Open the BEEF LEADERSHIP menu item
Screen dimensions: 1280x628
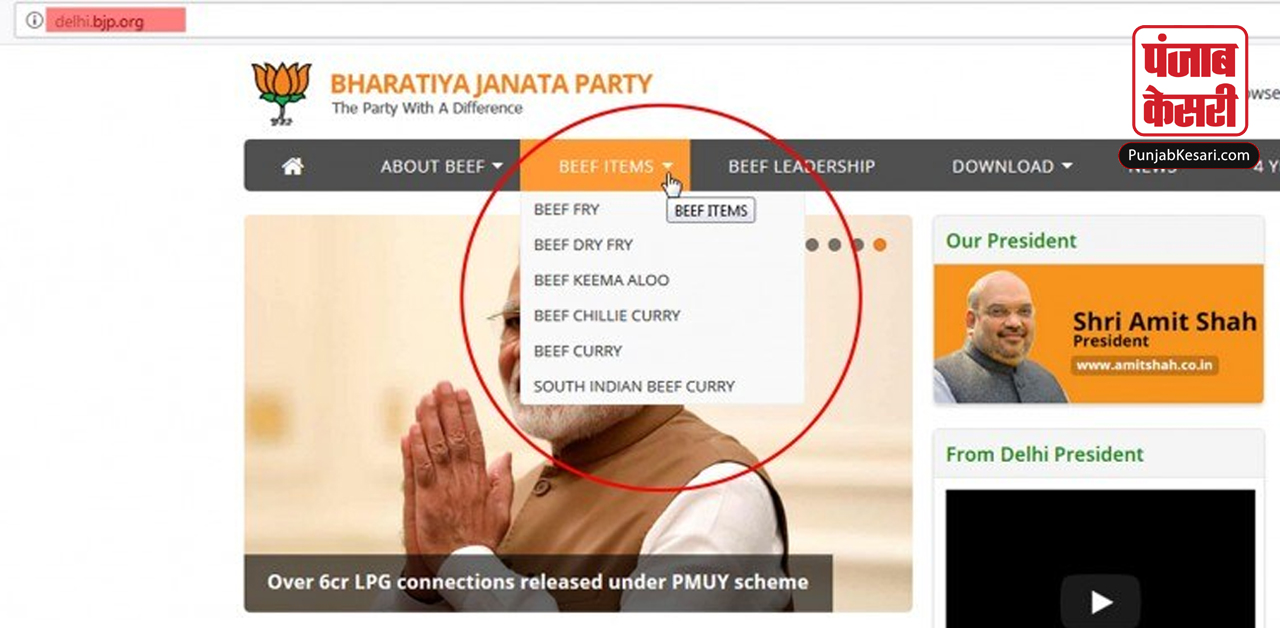[x=801, y=166]
